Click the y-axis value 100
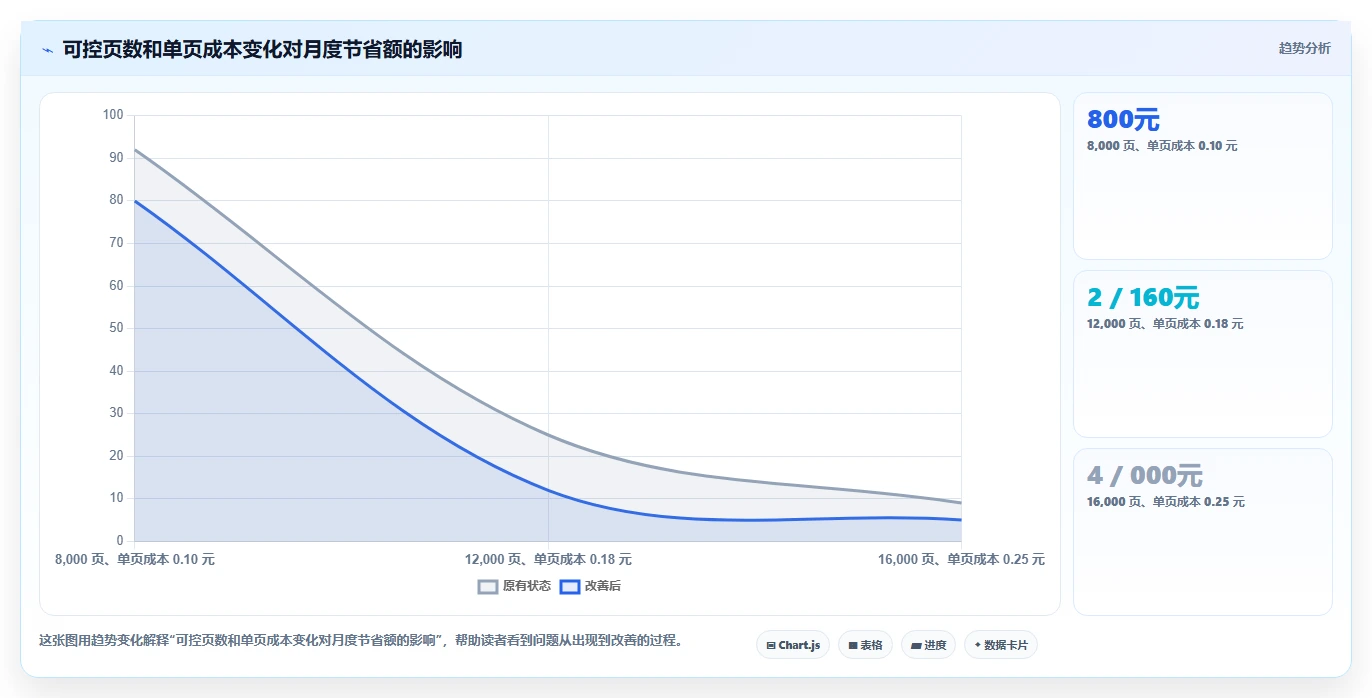The height and width of the screenshot is (698, 1372). (x=113, y=115)
